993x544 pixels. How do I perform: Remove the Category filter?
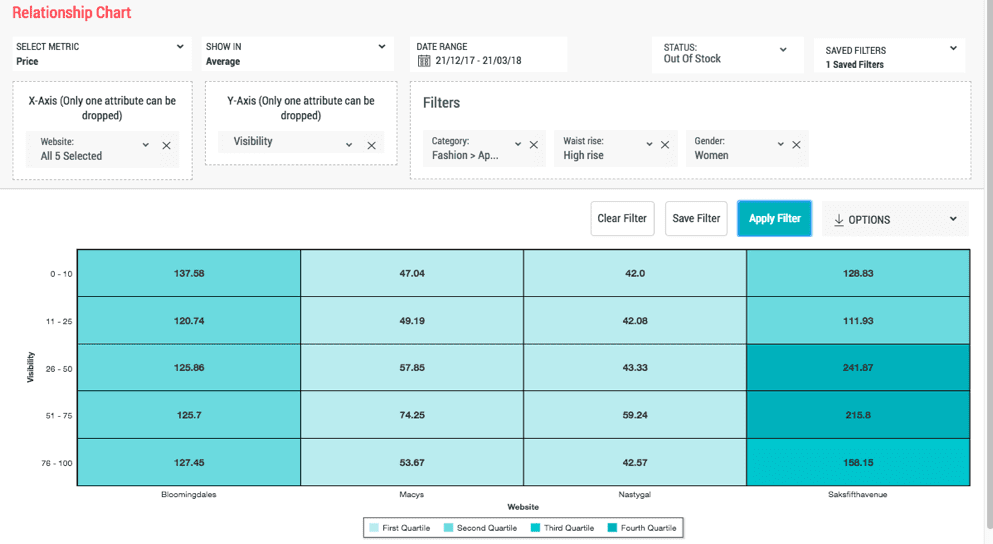534,145
